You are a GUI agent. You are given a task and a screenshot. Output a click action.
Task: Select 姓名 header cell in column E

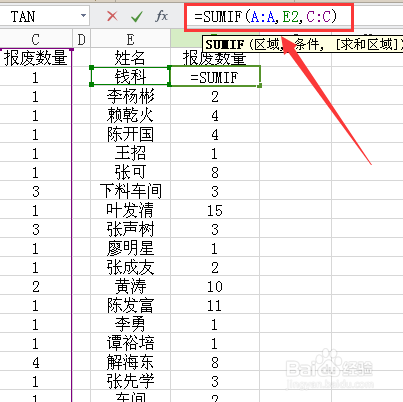pos(130,57)
